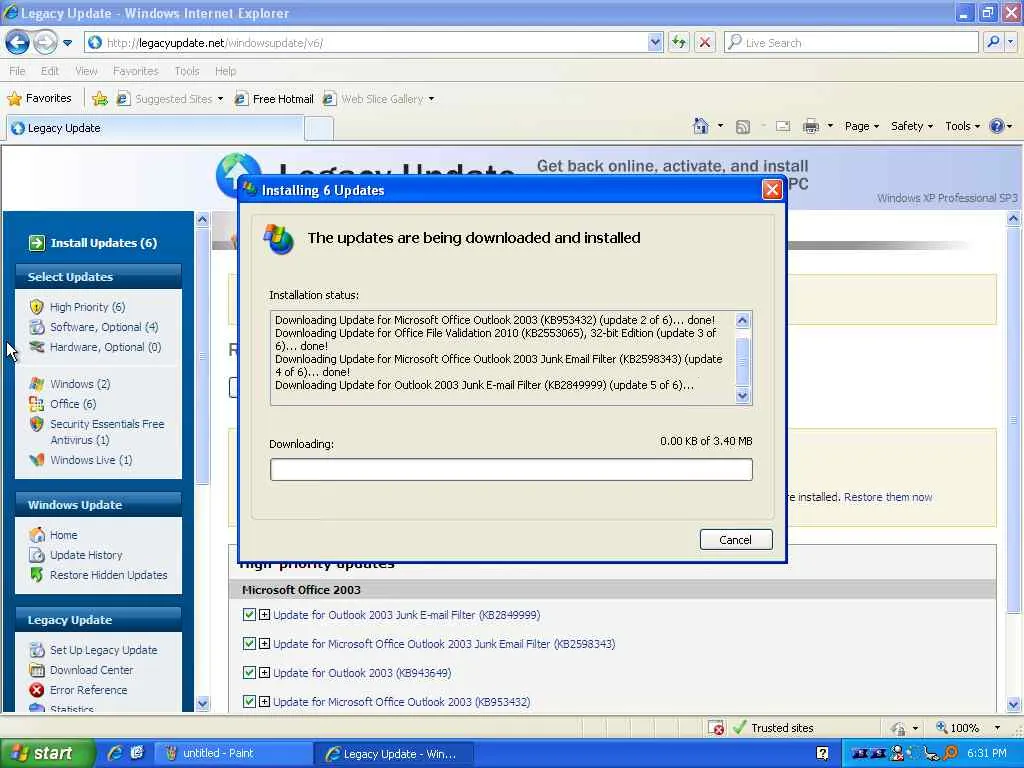Click the Restore them now link
Viewport: 1024px width, 768px height.
888,497
